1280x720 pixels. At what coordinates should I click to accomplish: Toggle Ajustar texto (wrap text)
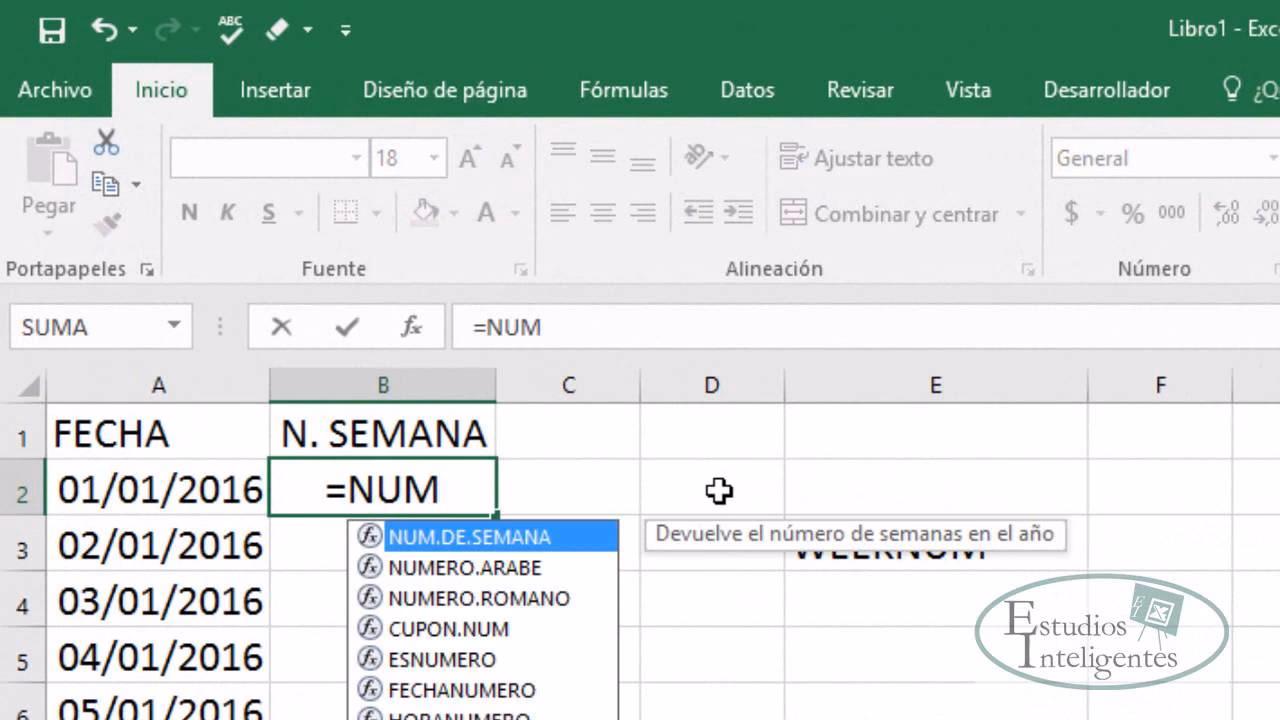click(856, 158)
